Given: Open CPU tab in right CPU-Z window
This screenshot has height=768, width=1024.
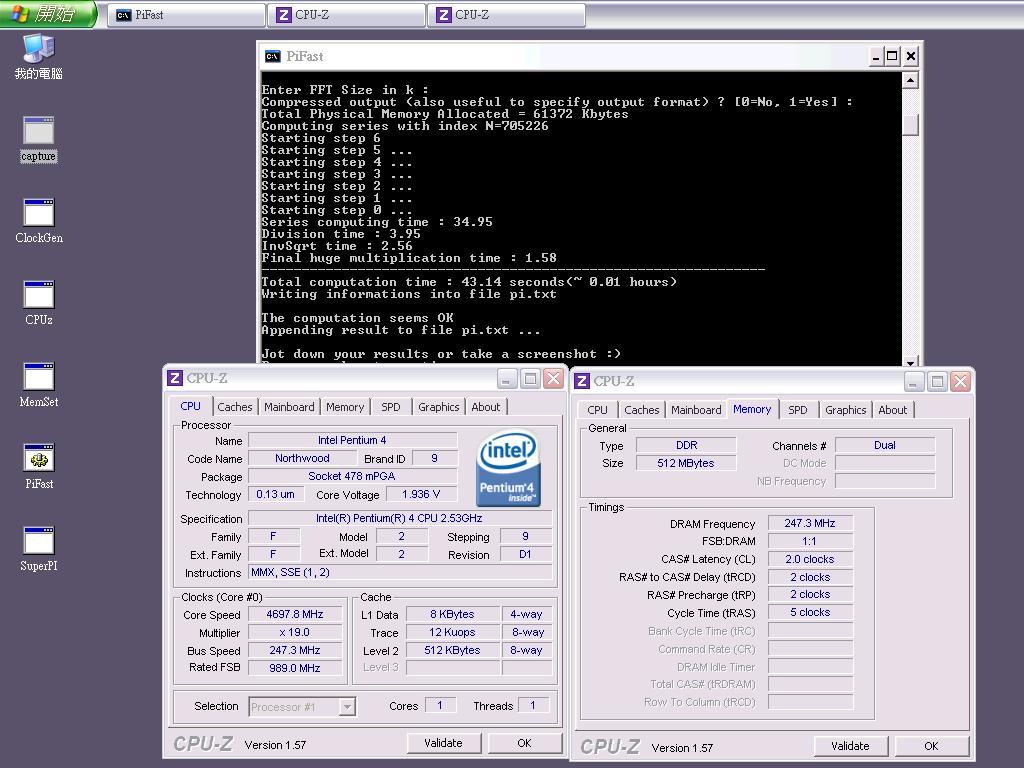Looking at the screenshot, I should (x=597, y=409).
